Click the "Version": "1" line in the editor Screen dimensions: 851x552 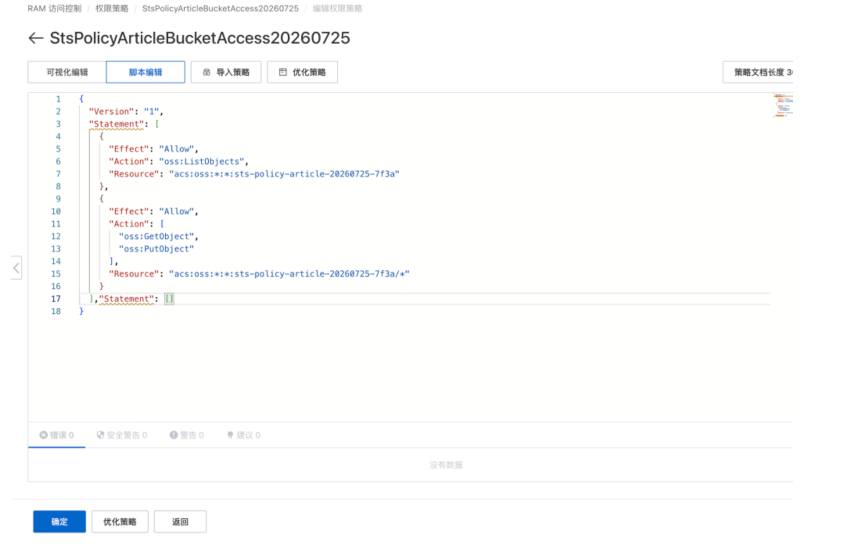(126, 111)
